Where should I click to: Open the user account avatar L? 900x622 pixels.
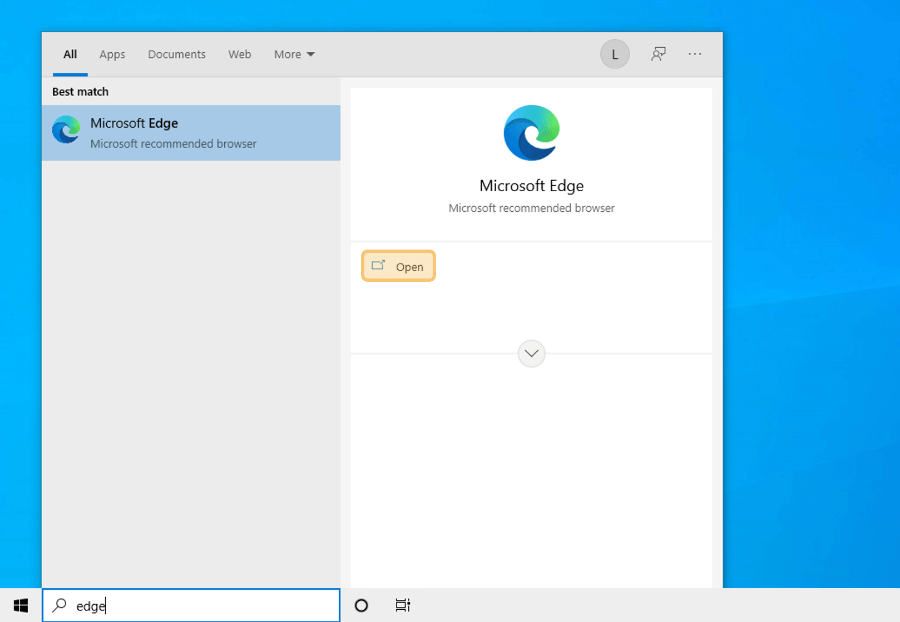(x=615, y=55)
